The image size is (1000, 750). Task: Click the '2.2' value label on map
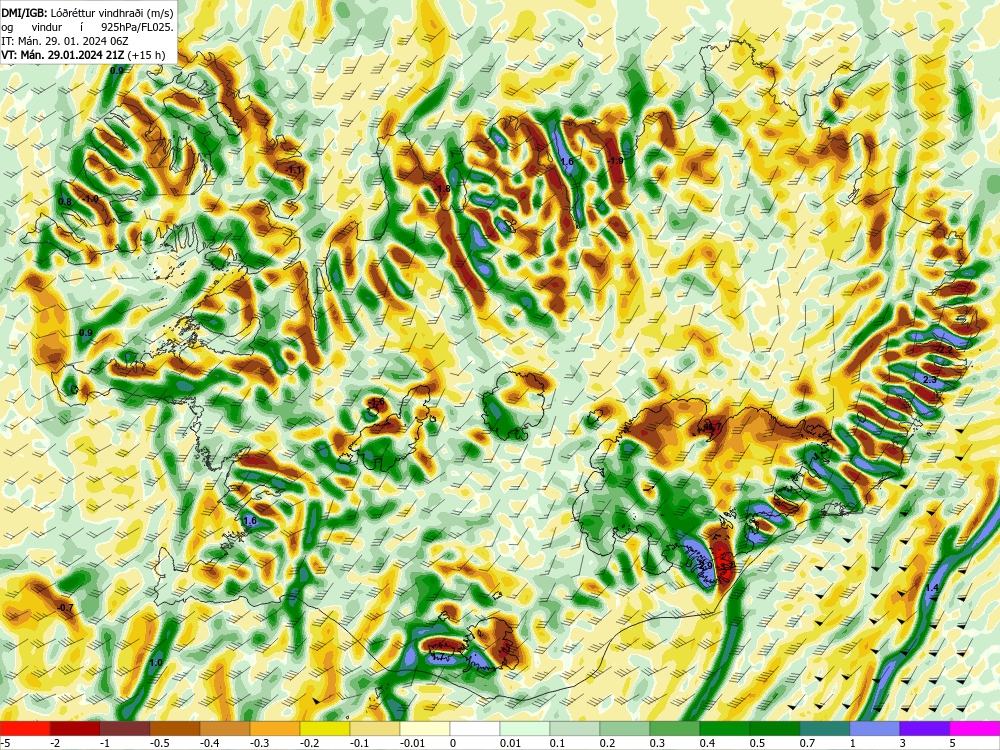click(x=945, y=349)
